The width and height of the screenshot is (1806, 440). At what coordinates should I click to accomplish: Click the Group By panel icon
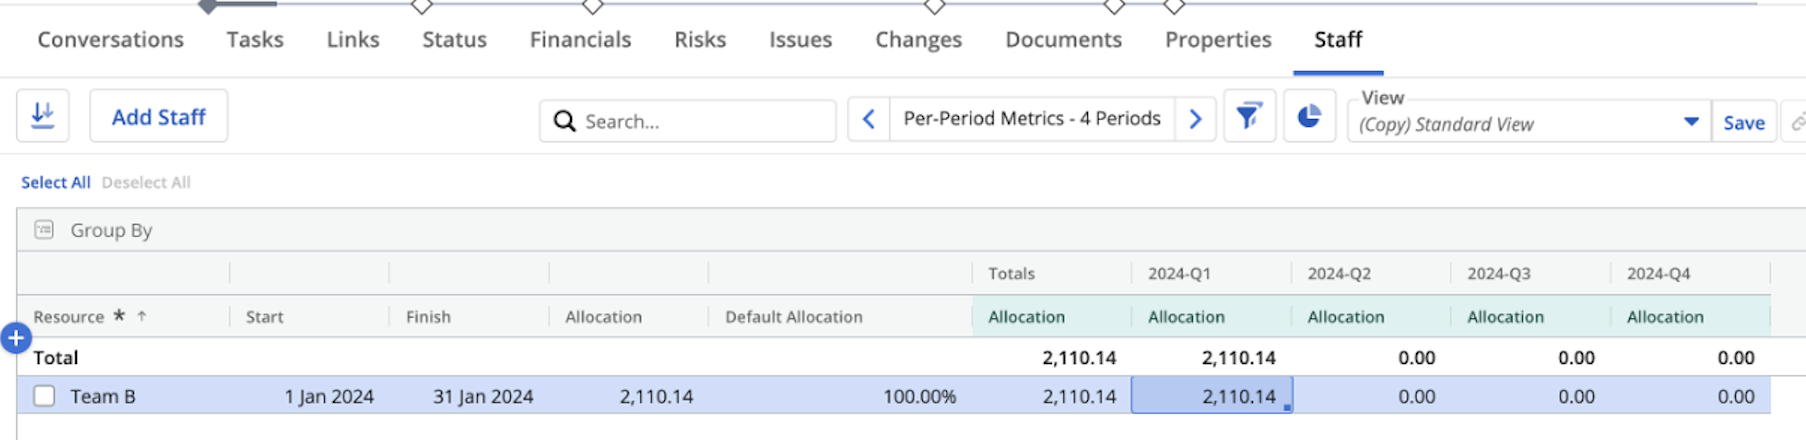coord(44,230)
